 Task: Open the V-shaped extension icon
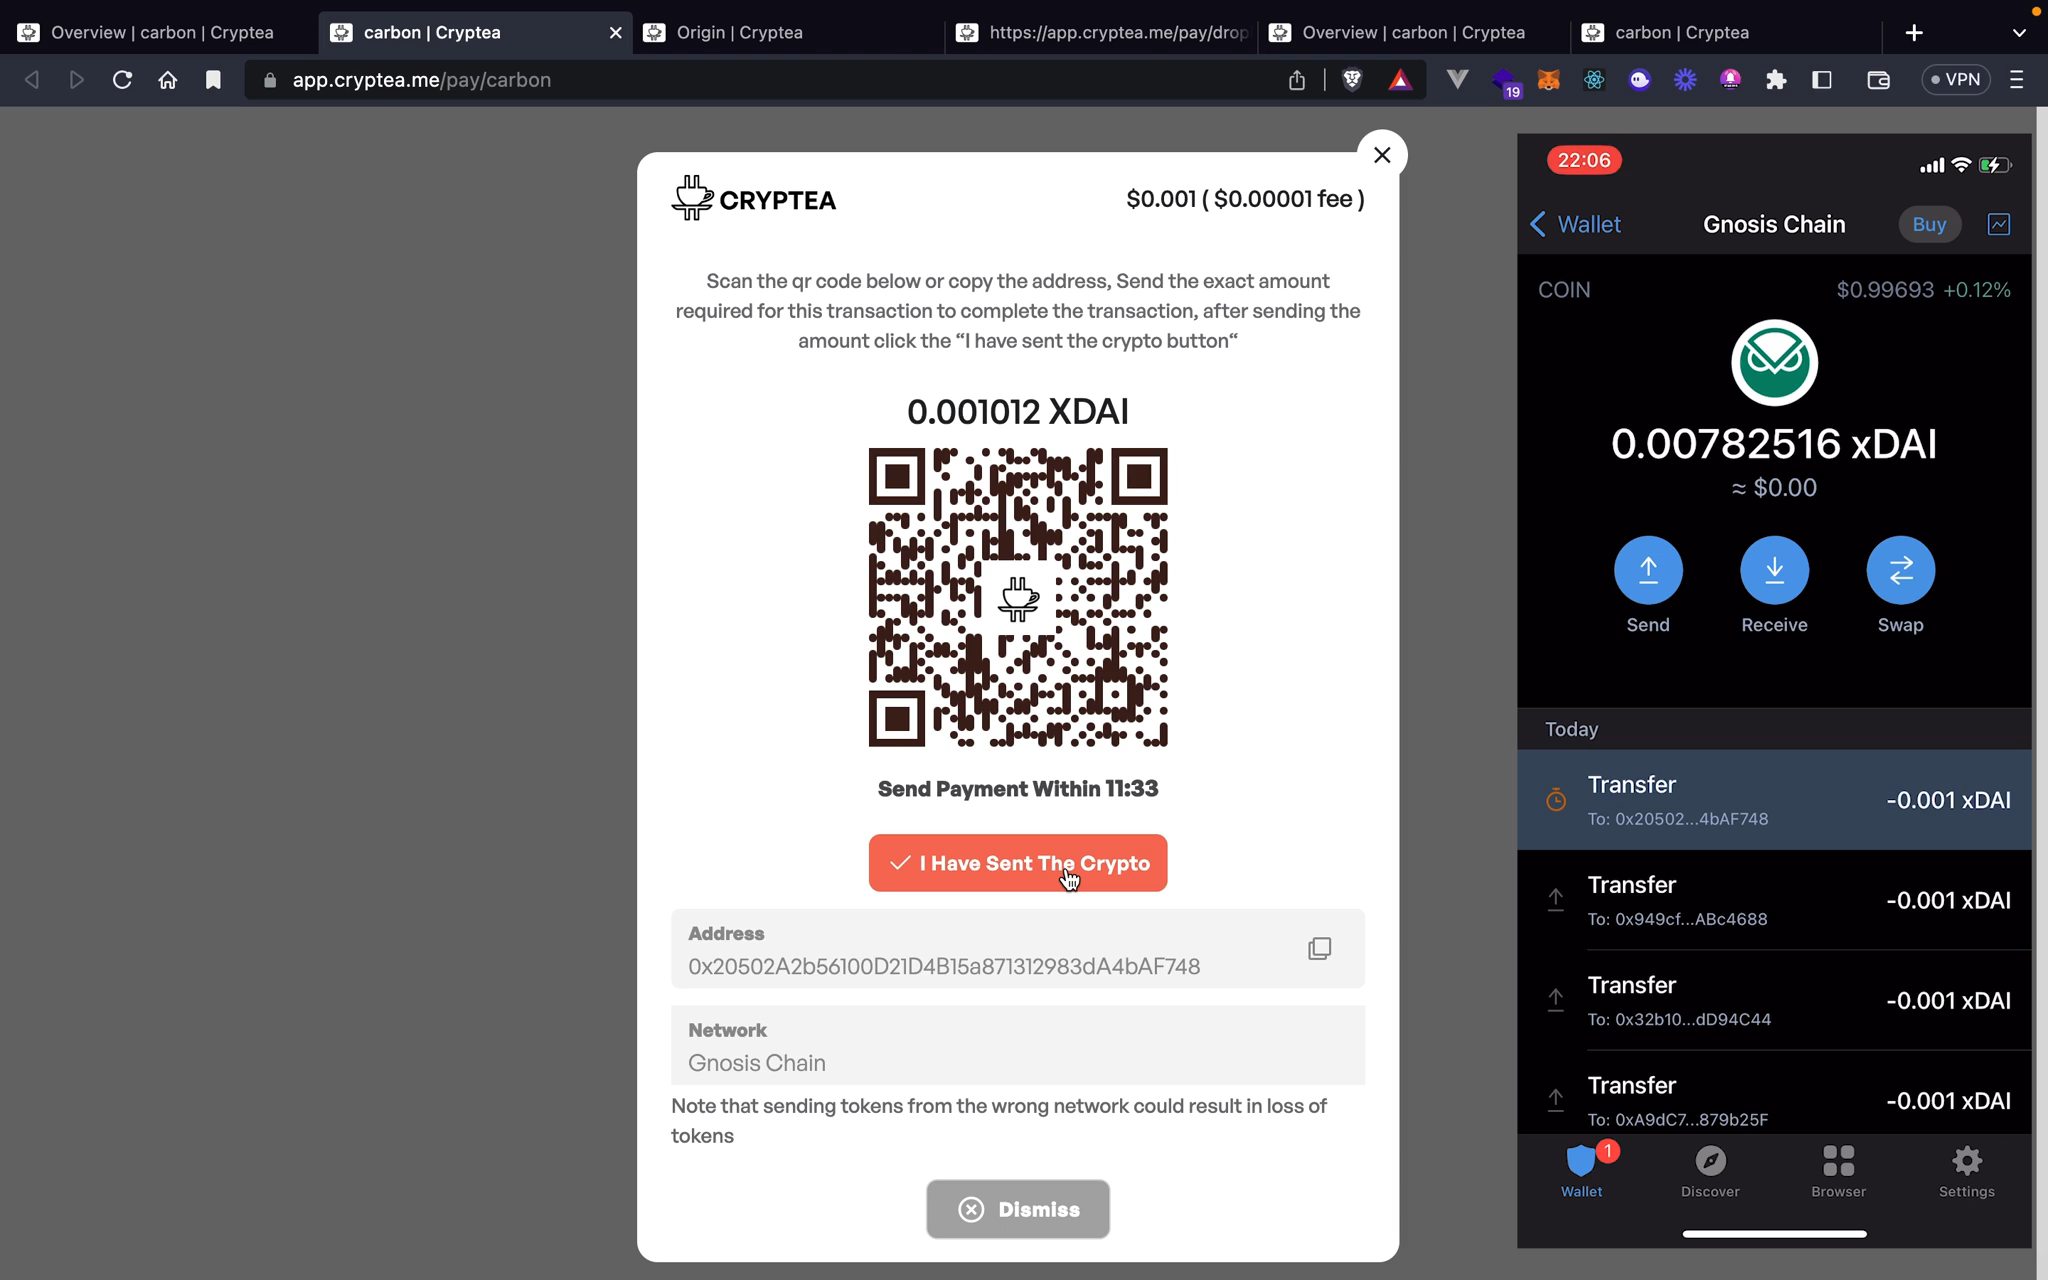pyautogui.click(x=1457, y=80)
